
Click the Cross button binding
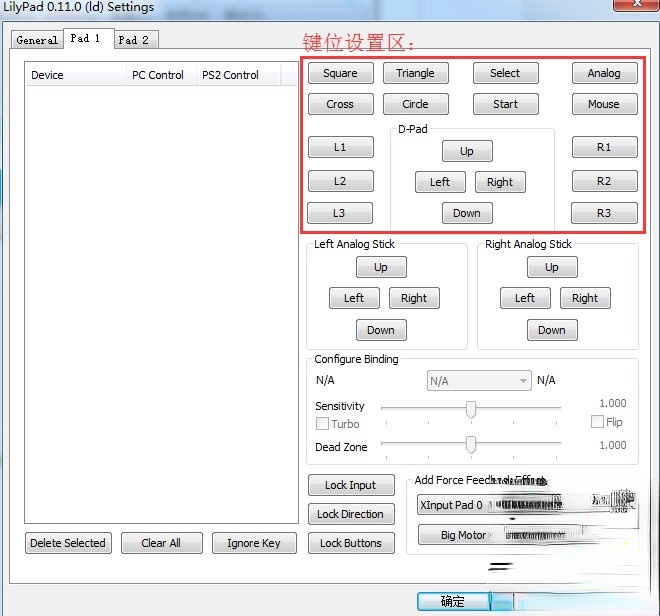(x=341, y=104)
